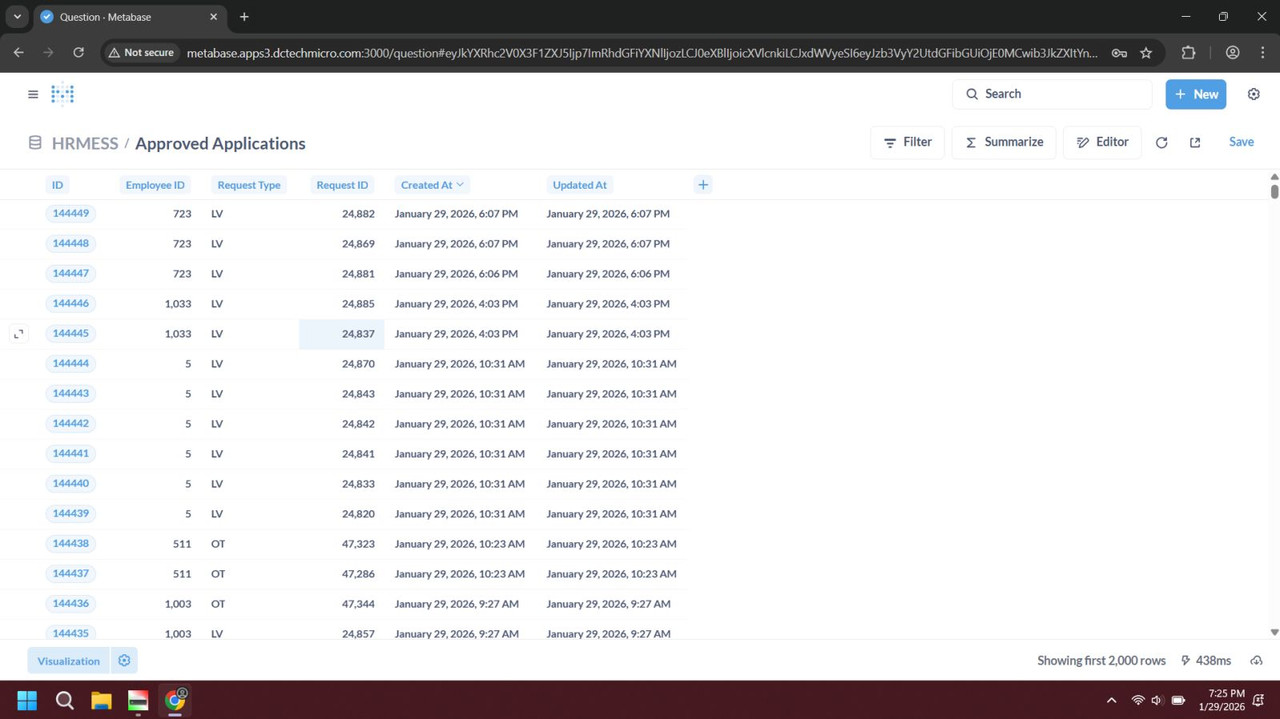Click Chrome icon in taskbar
The image size is (1280, 719).
click(175, 700)
